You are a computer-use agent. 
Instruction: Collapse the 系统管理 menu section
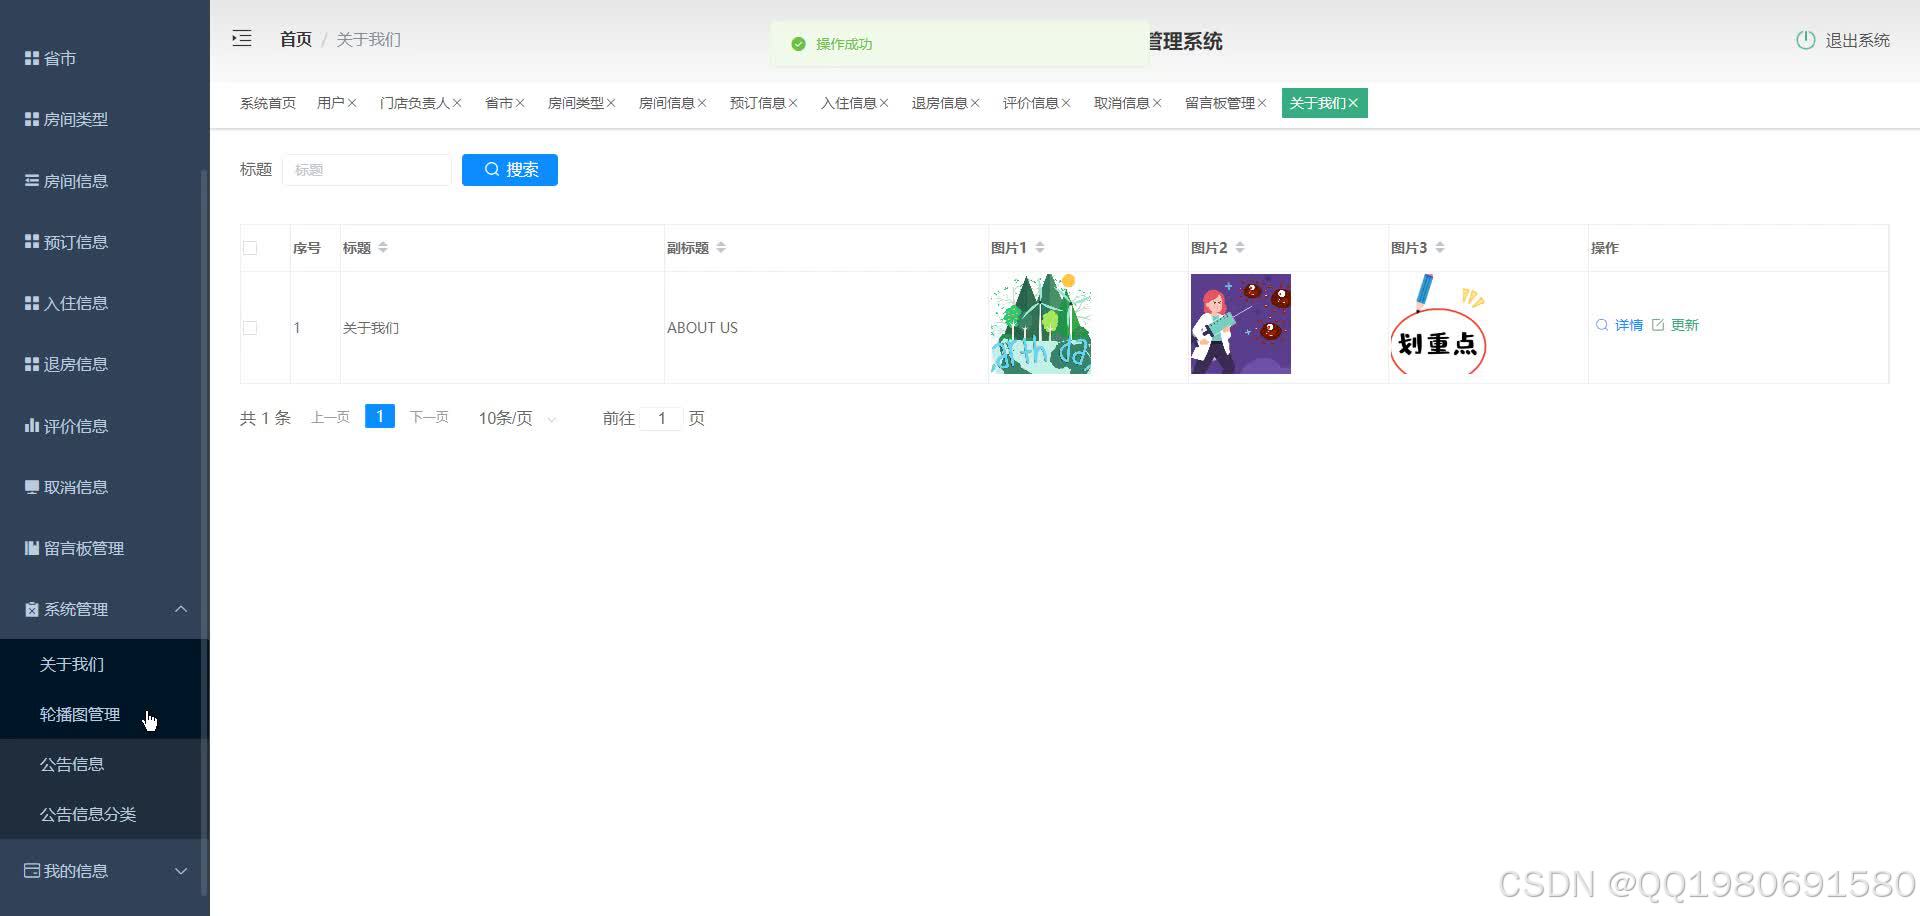(x=181, y=609)
